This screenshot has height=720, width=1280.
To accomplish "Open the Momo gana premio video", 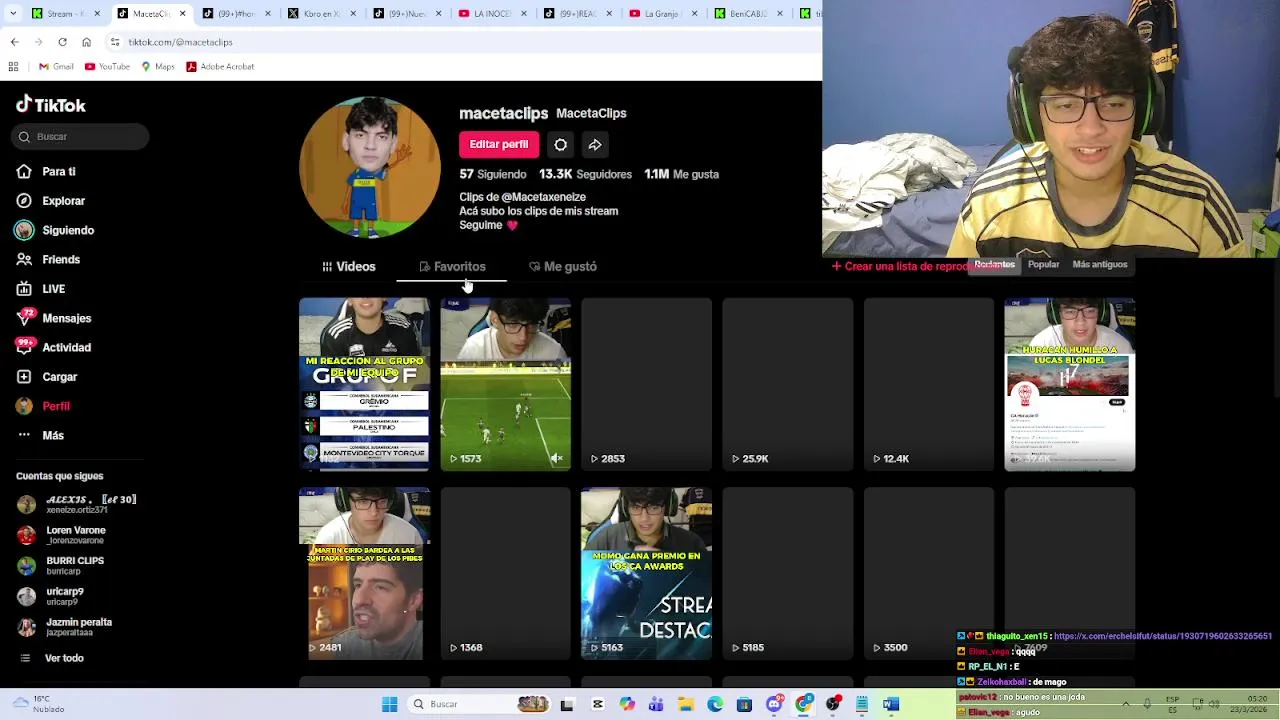I will [646, 574].
